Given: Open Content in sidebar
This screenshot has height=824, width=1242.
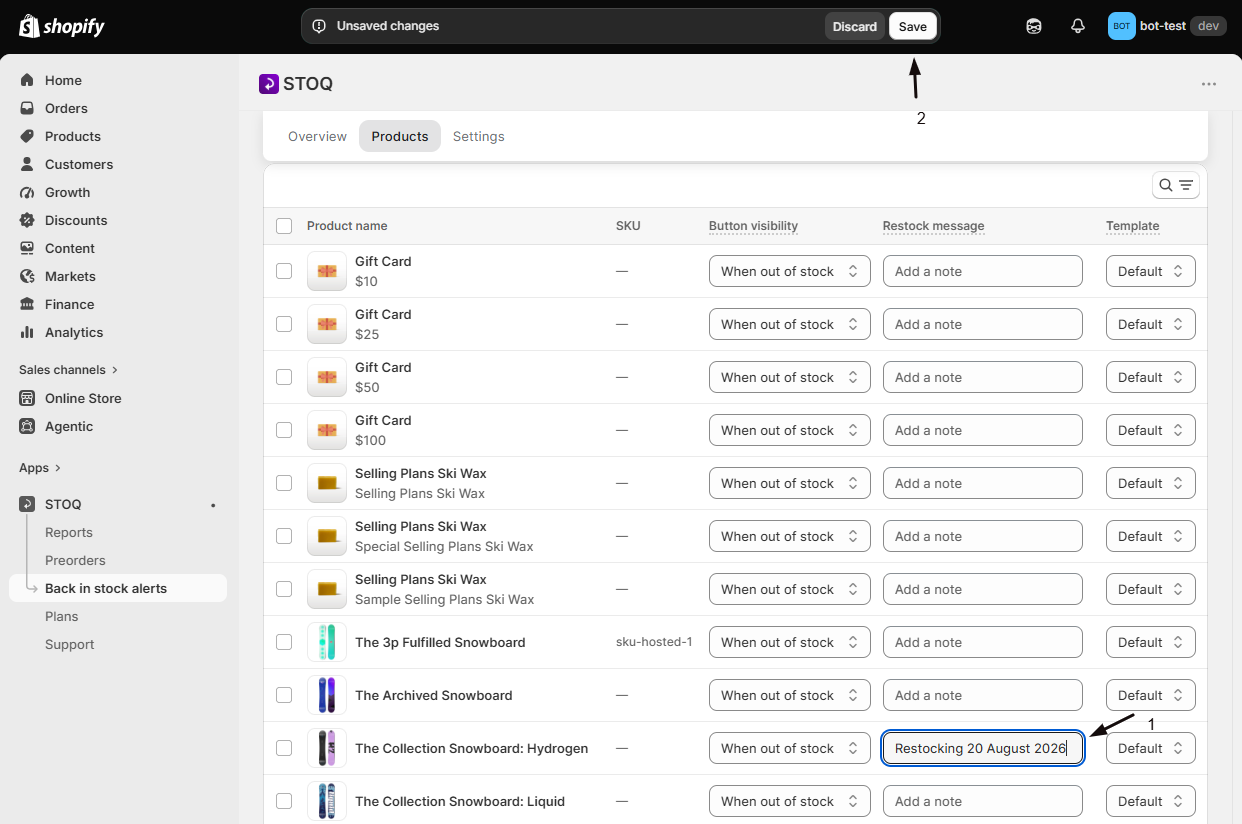Looking at the screenshot, I should (x=70, y=248).
